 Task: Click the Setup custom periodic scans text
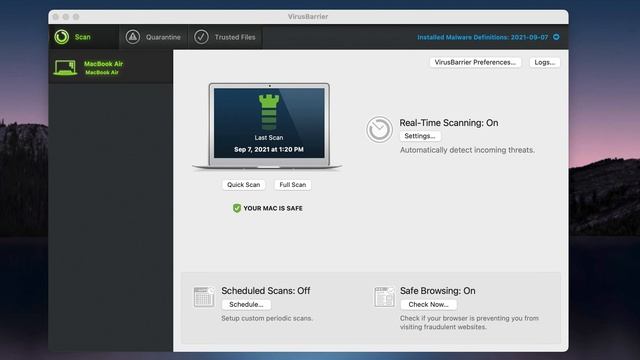coord(267,318)
